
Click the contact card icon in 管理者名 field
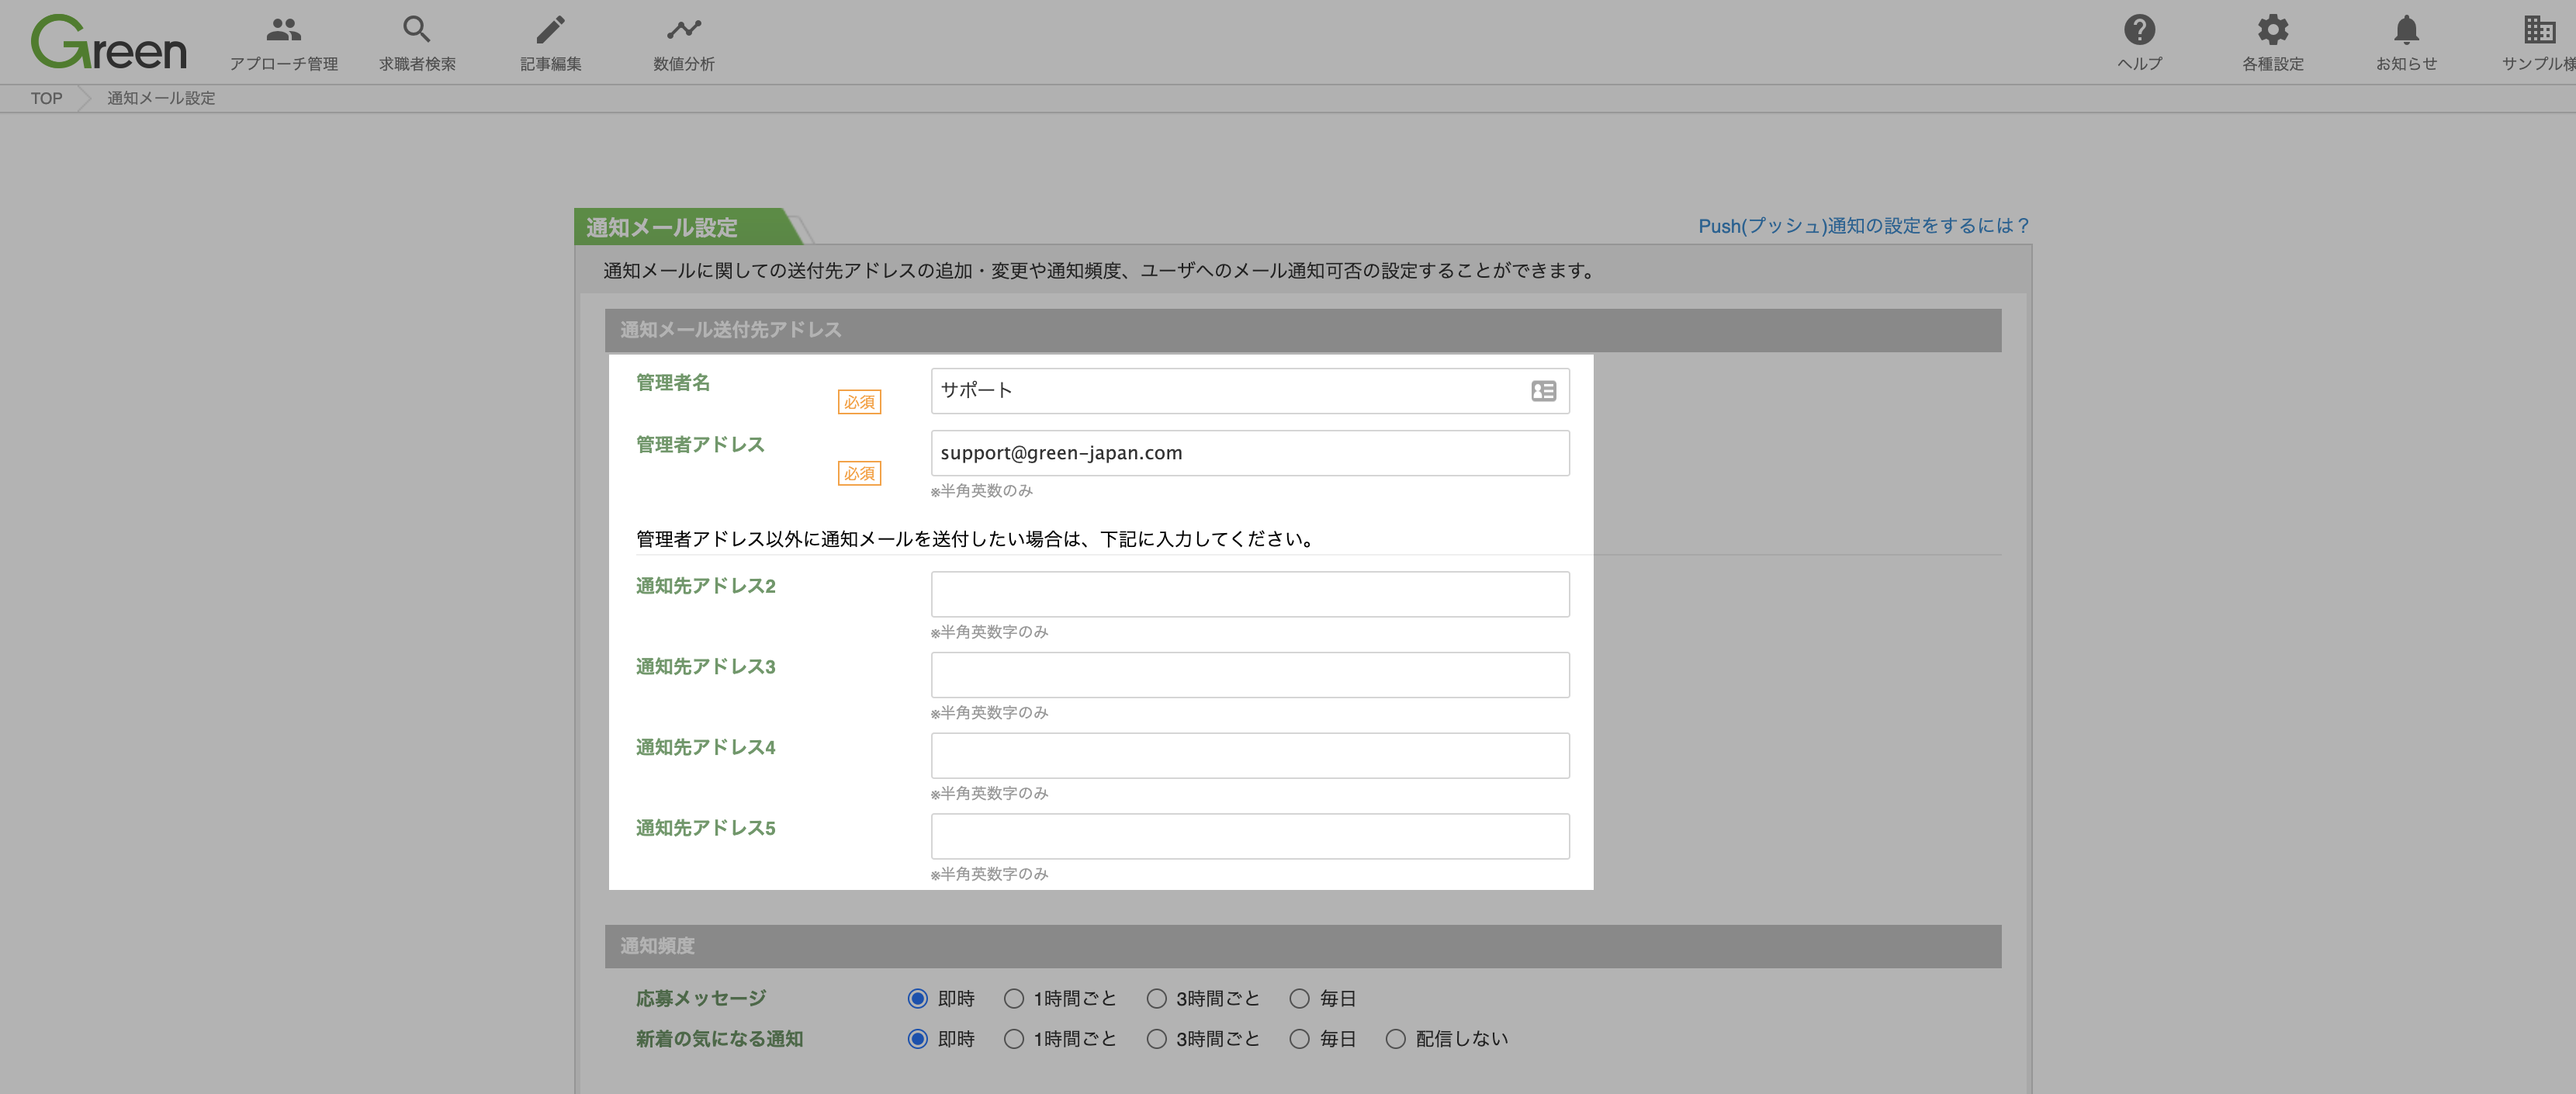click(1543, 391)
